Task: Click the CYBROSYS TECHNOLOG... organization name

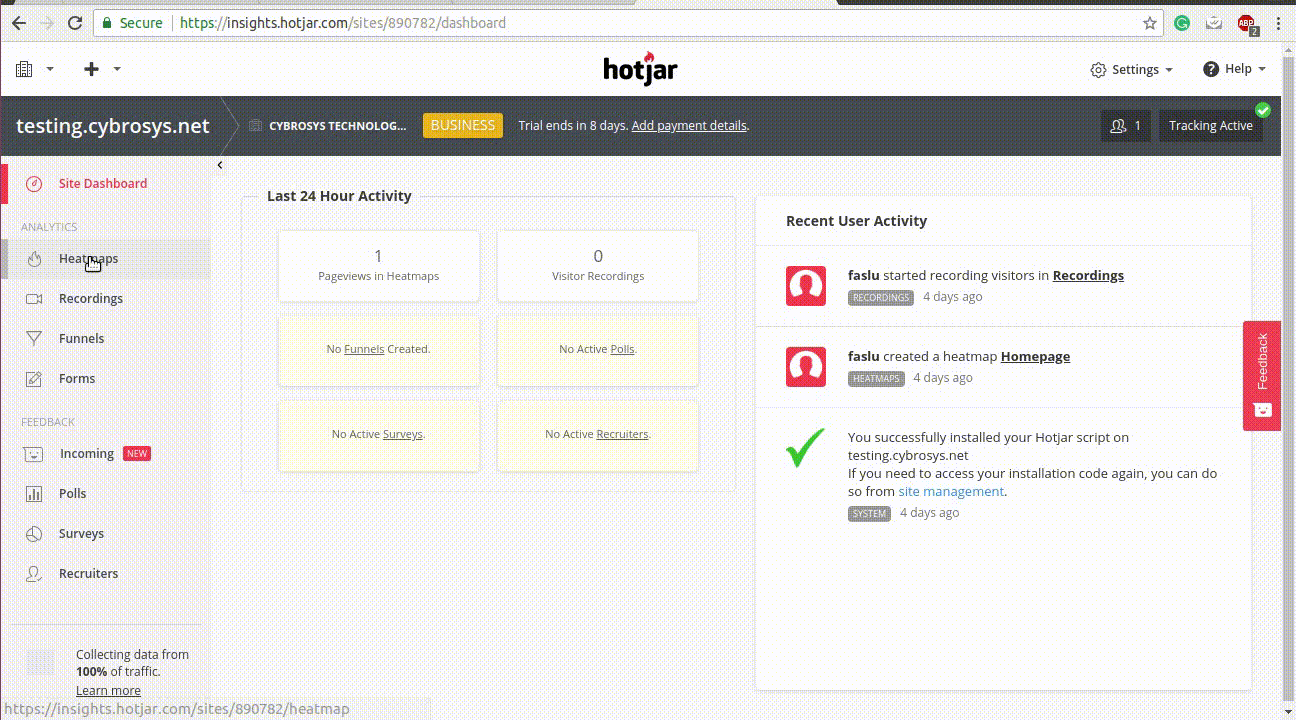Action: (338, 126)
